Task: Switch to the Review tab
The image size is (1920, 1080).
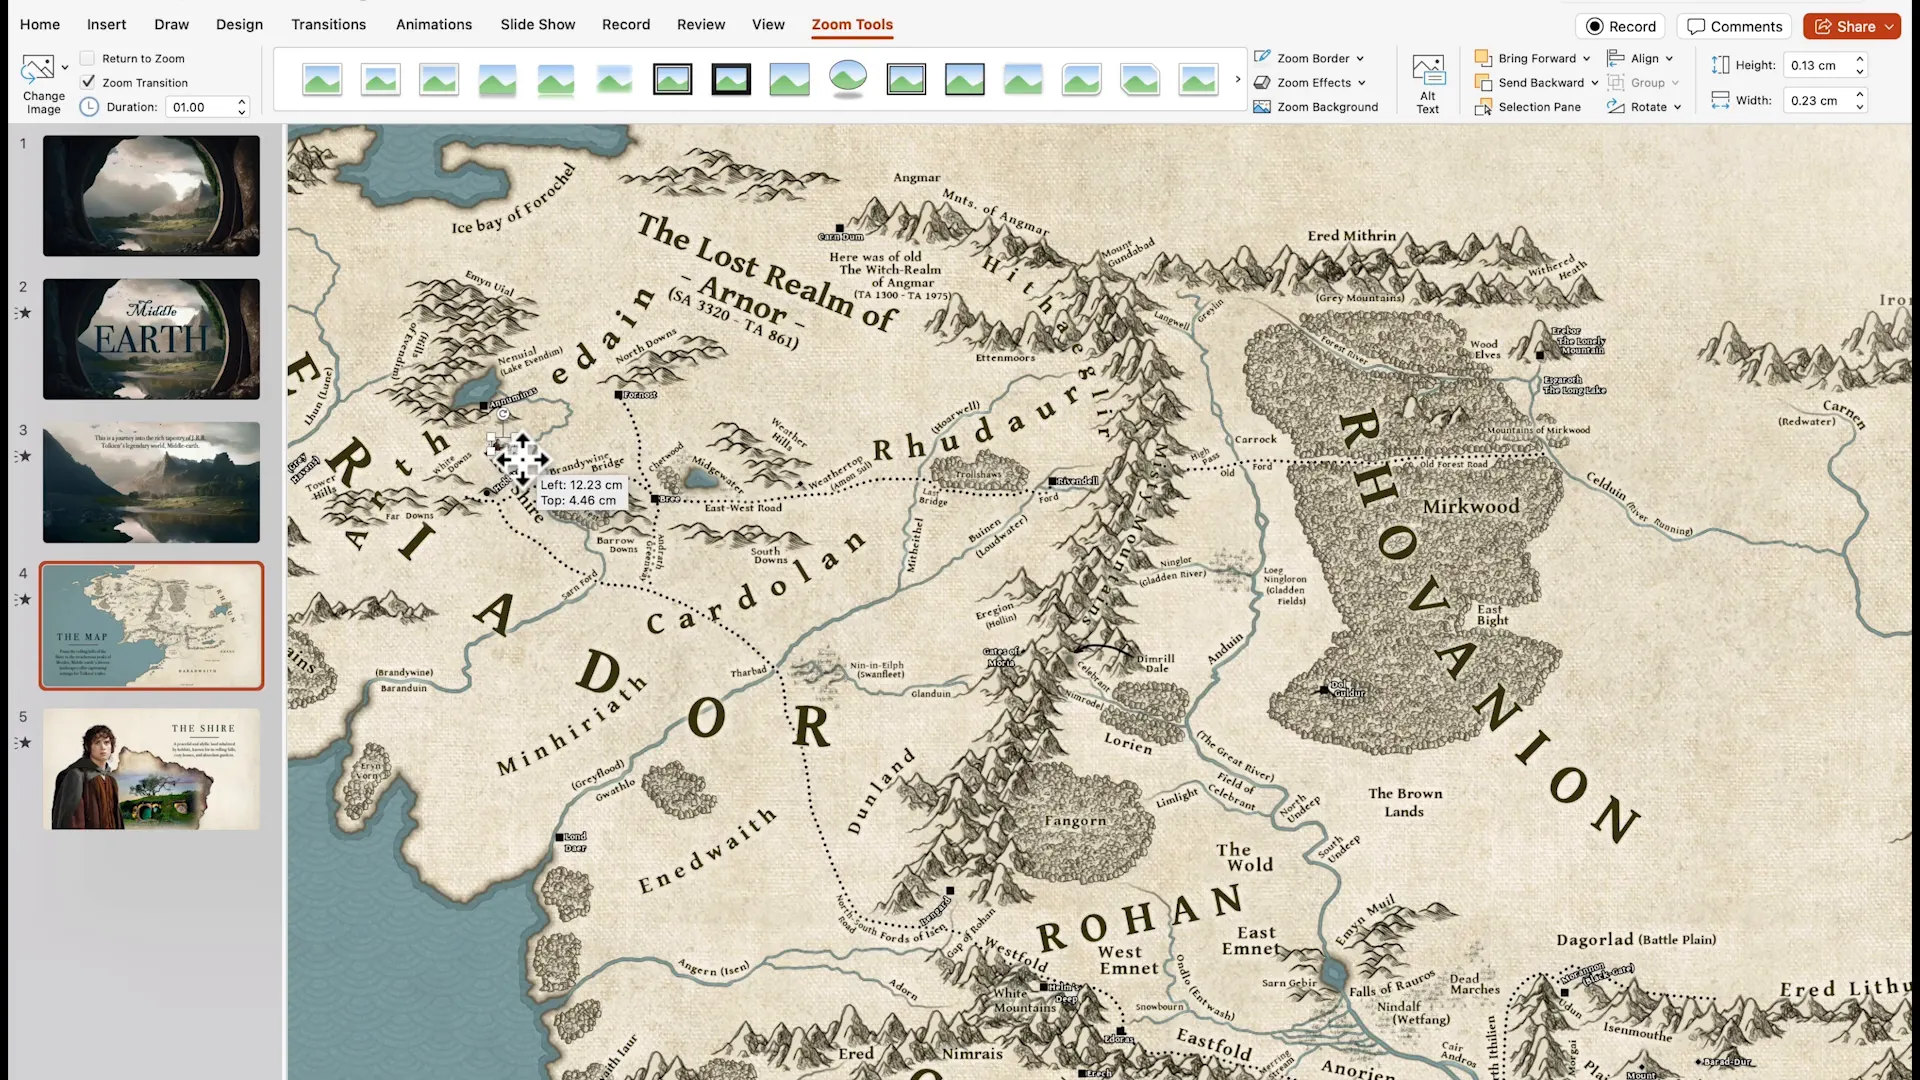Action: coord(700,24)
